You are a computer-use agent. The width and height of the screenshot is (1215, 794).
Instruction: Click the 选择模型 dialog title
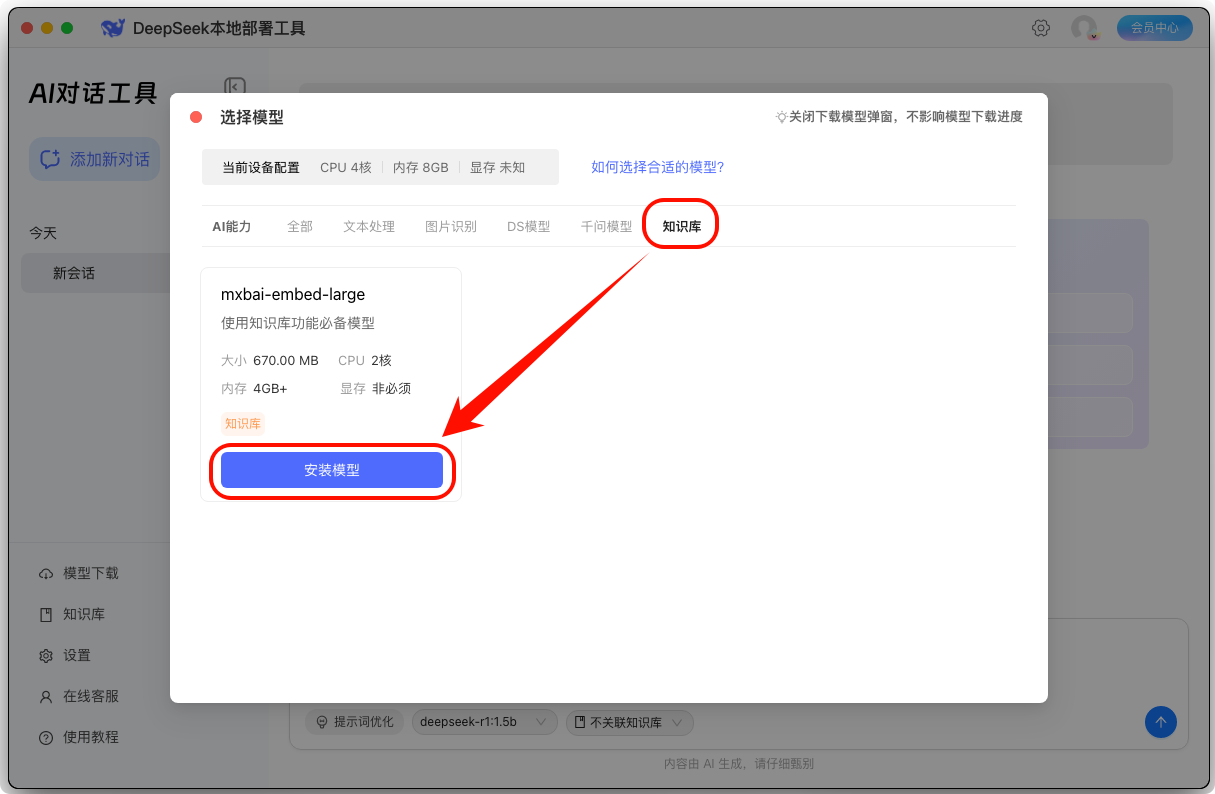[x=252, y=117]
